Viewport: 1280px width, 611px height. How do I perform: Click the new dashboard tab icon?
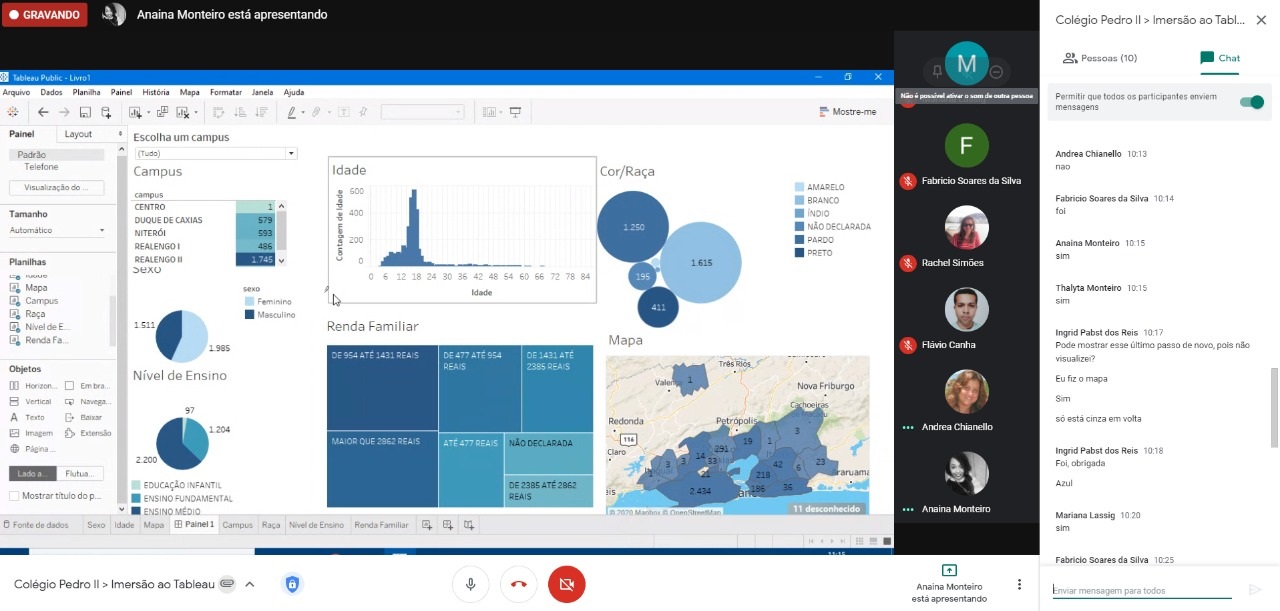[447, 525]
